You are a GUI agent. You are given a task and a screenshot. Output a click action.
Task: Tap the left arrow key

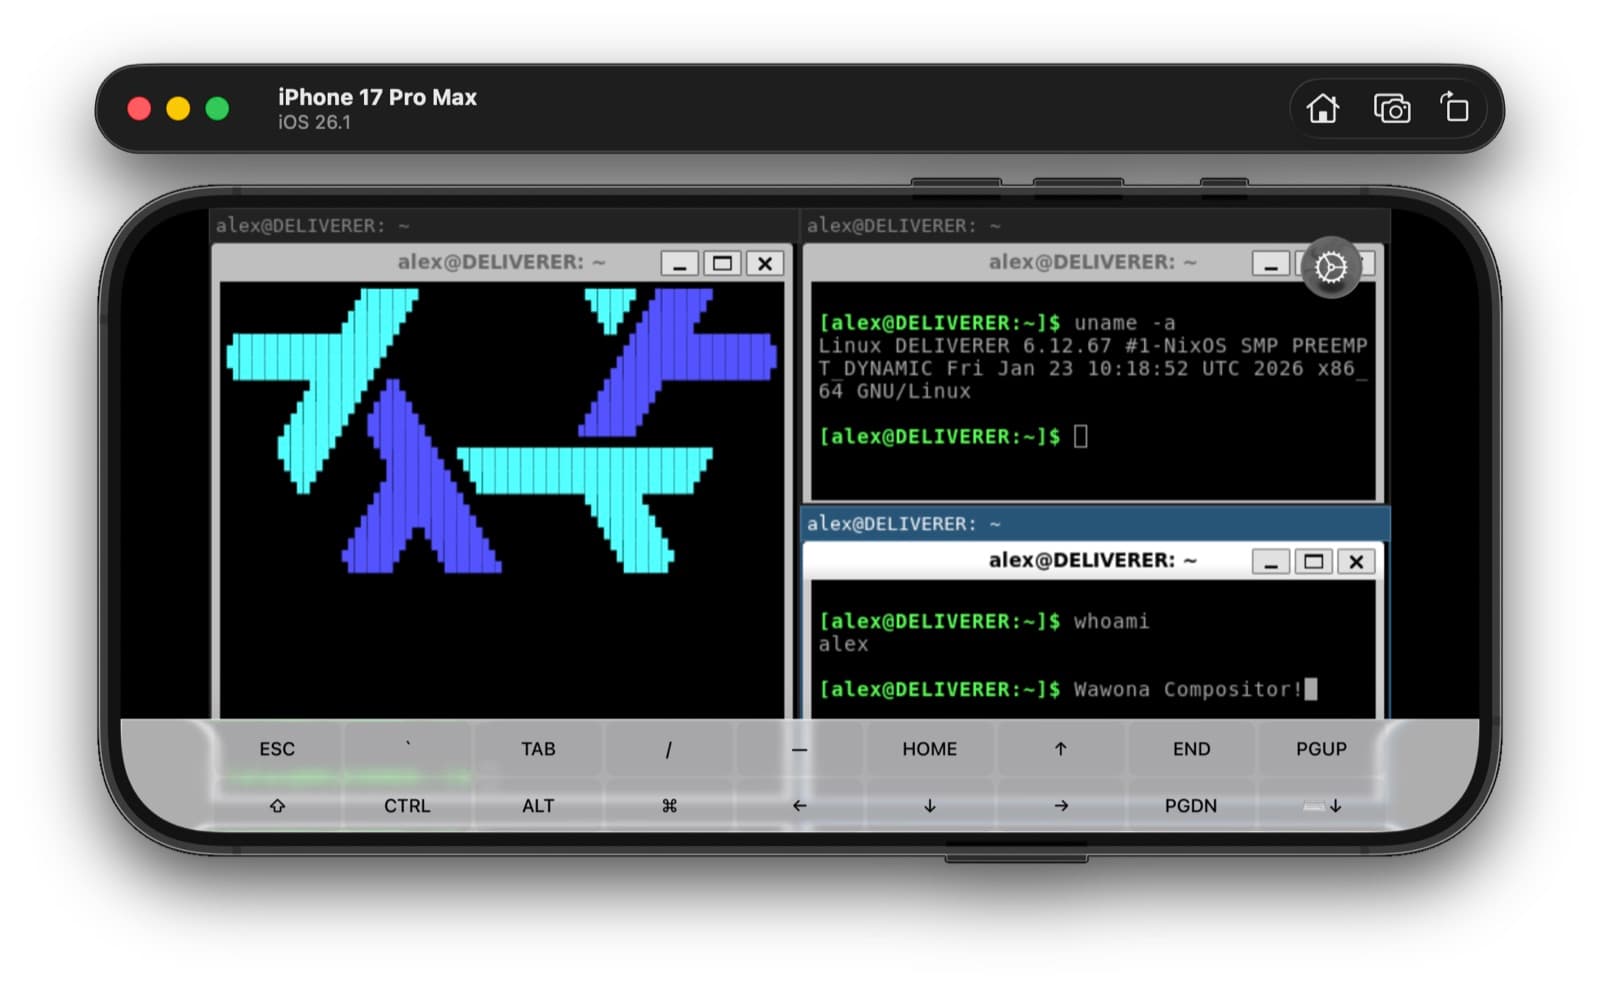coord(799,805)
